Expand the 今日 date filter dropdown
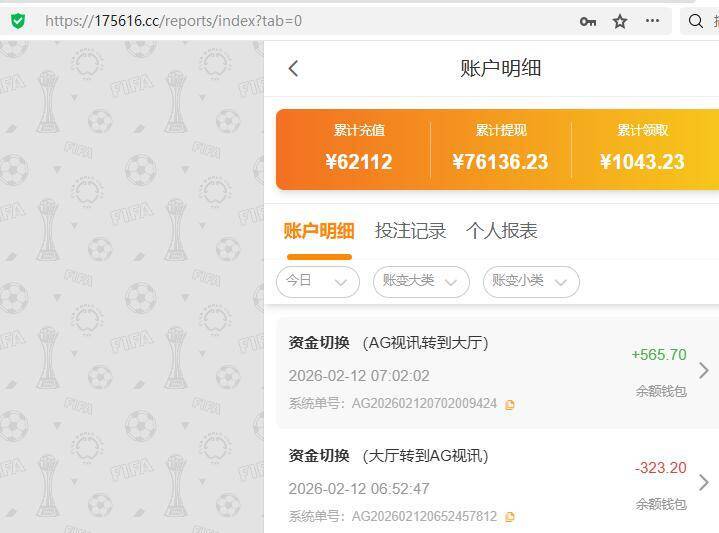719x533 pixels. tap(317, 282)
